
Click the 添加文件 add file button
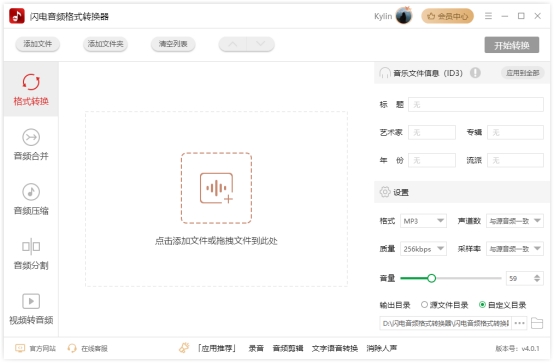click(x=37, y=44)
